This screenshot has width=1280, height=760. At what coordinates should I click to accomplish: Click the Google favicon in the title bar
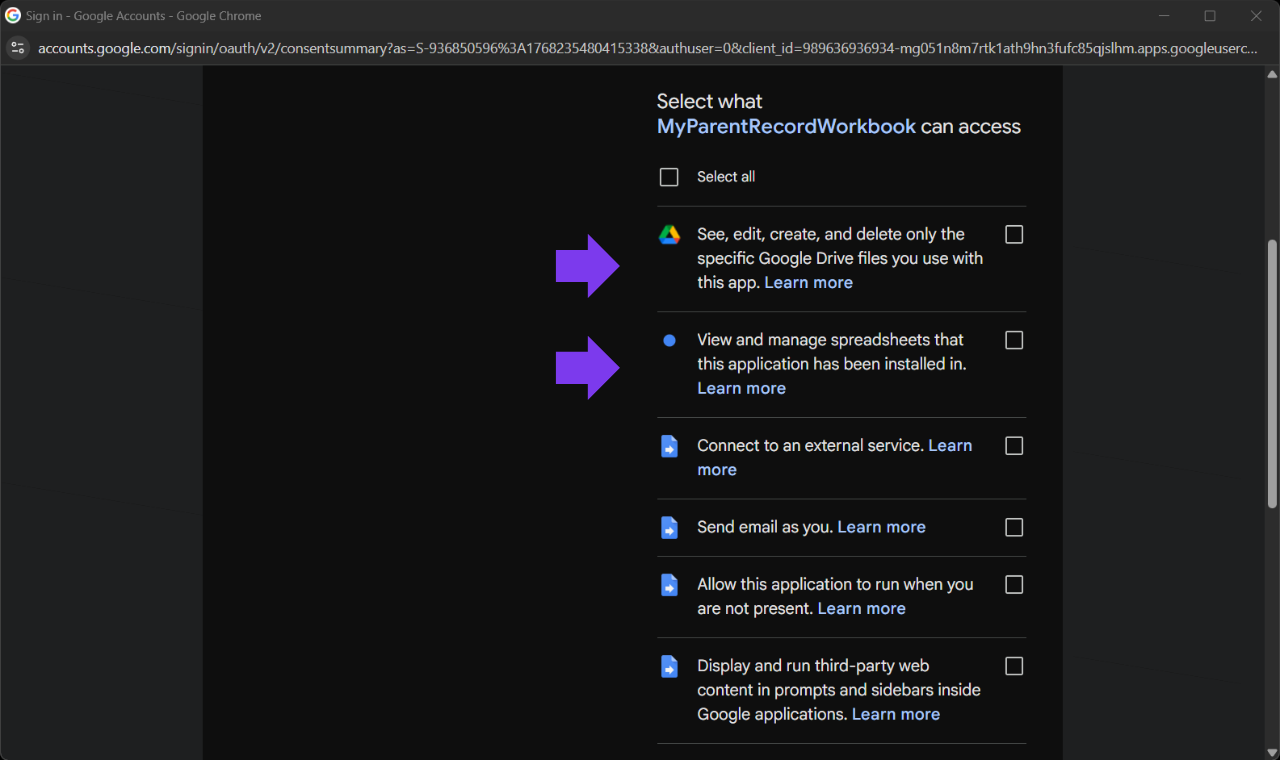pyautogui.click(x=13, y=16)
